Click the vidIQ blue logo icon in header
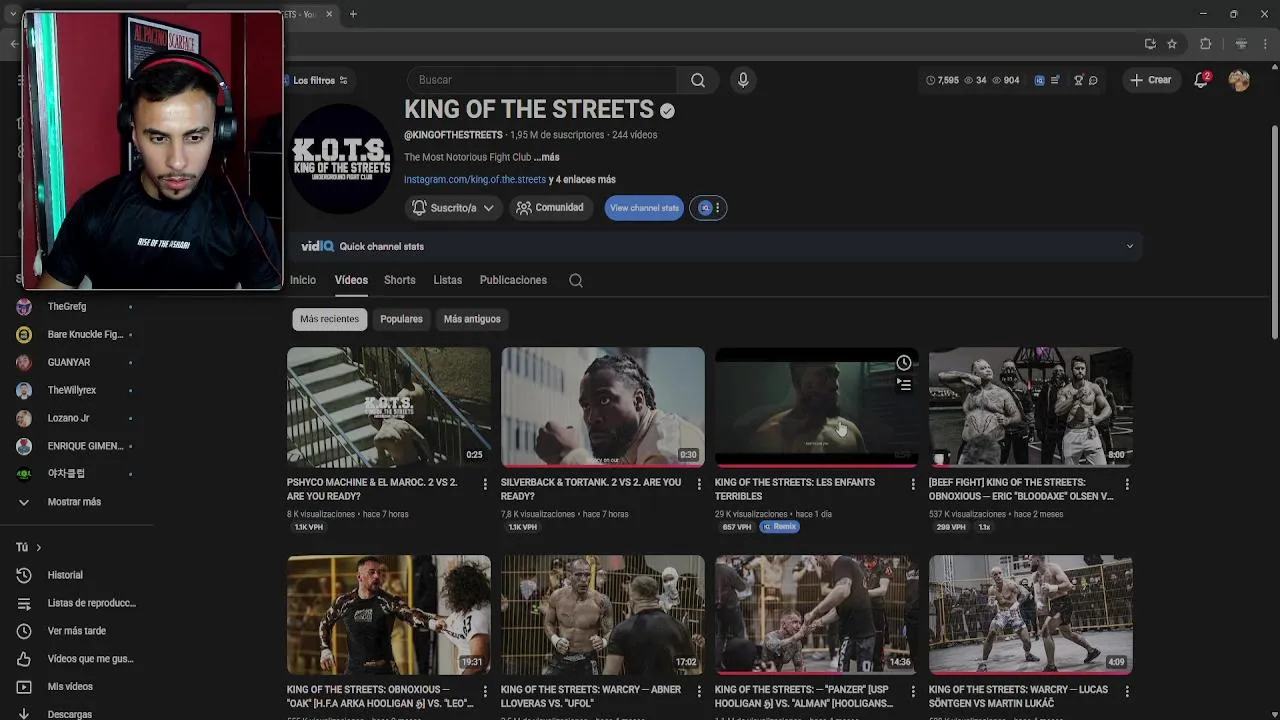This screenshot has height=720, width=1280. [x=1039, y=80]
